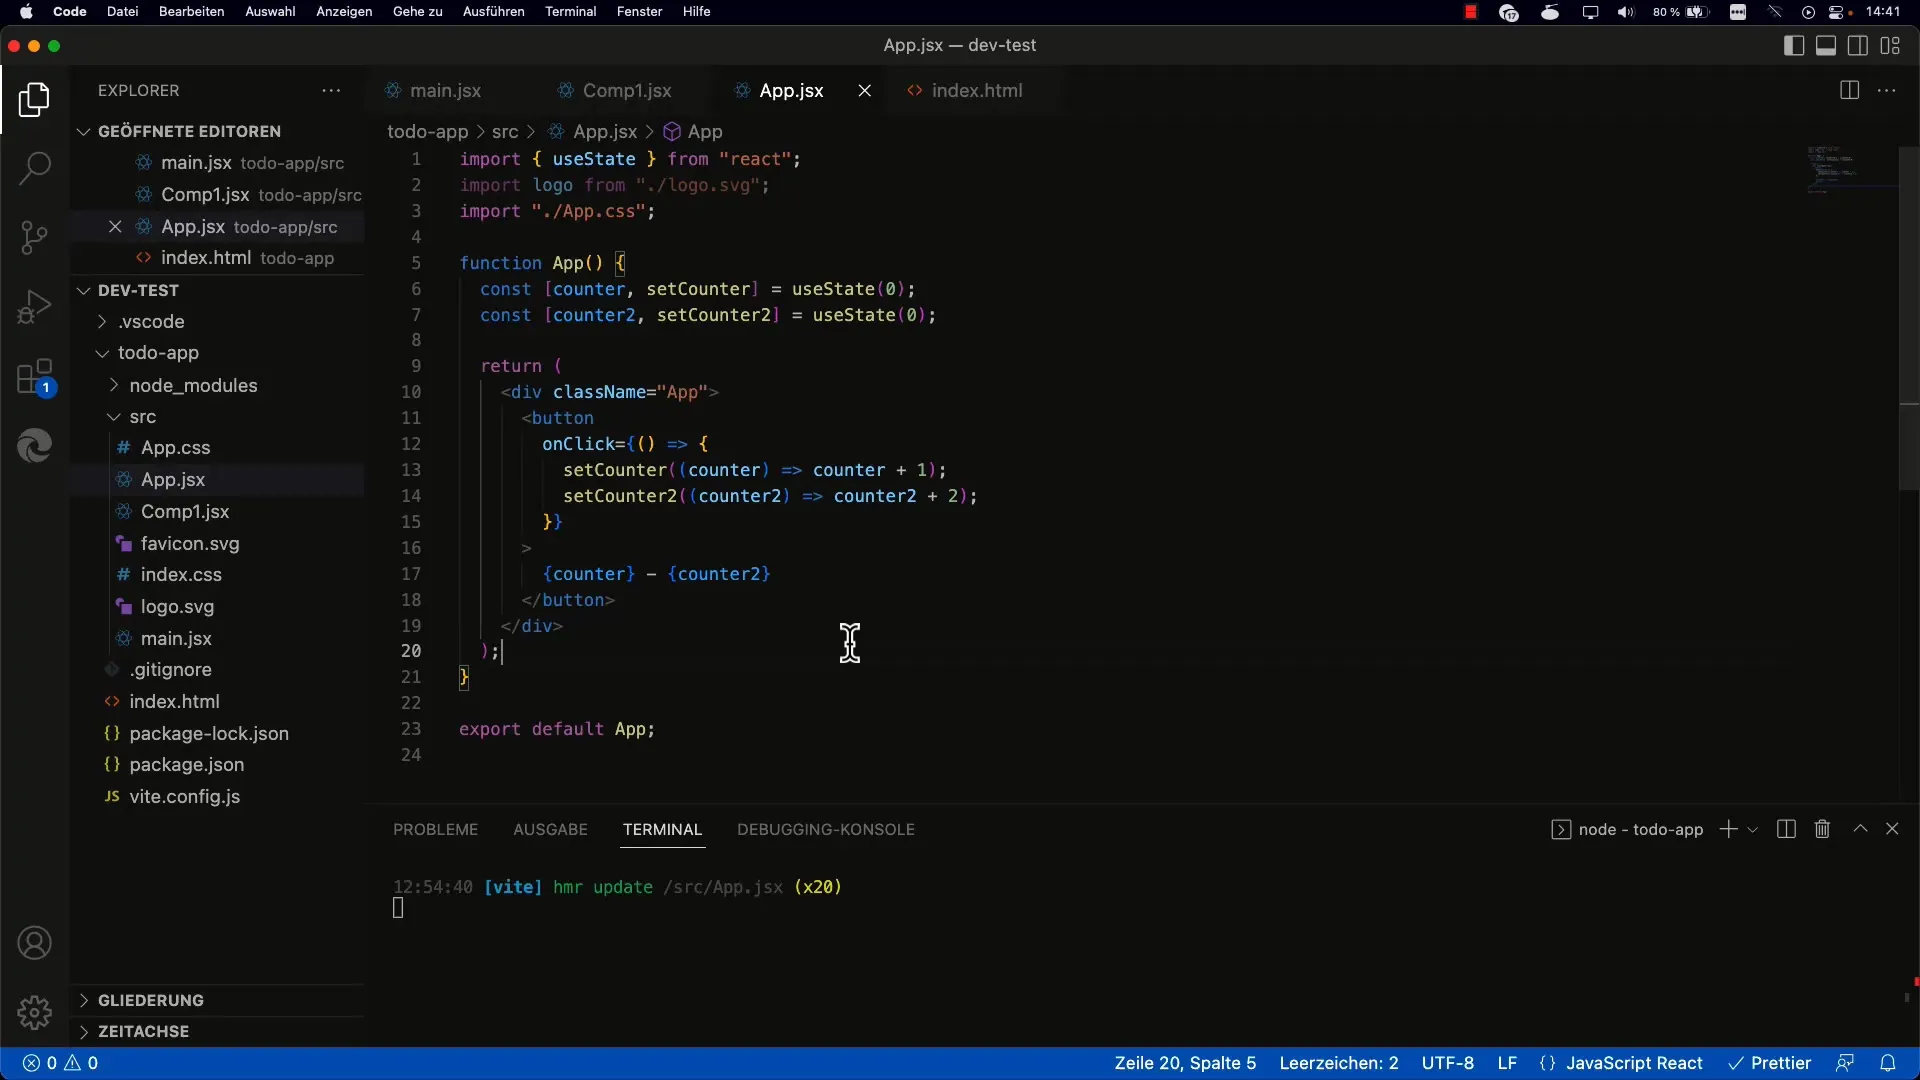Close App.jsx in open editors list
This screenshot has width=1920, height=1080.
pyautogui.click(x=115, y=227)
